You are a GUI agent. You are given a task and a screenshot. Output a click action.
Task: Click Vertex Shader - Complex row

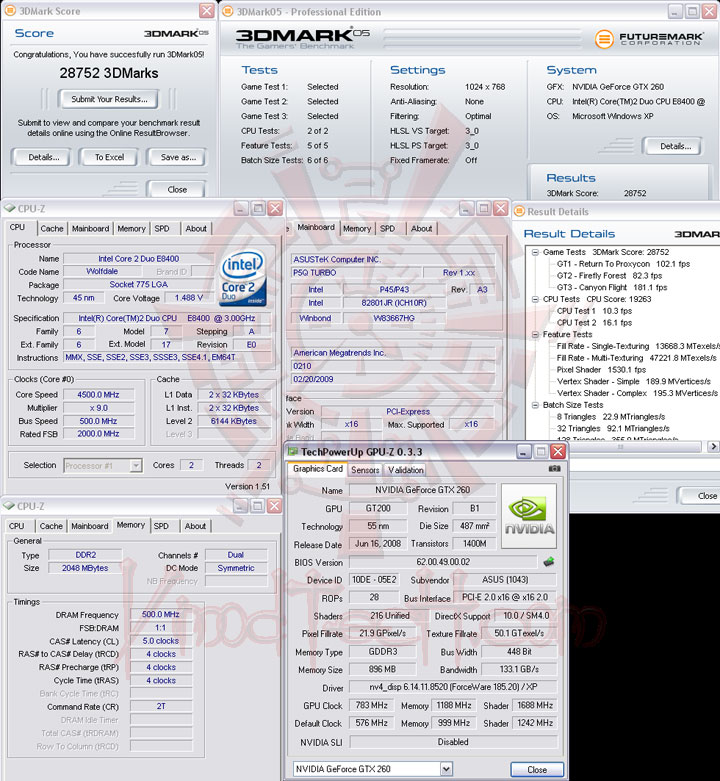point(637,393)
